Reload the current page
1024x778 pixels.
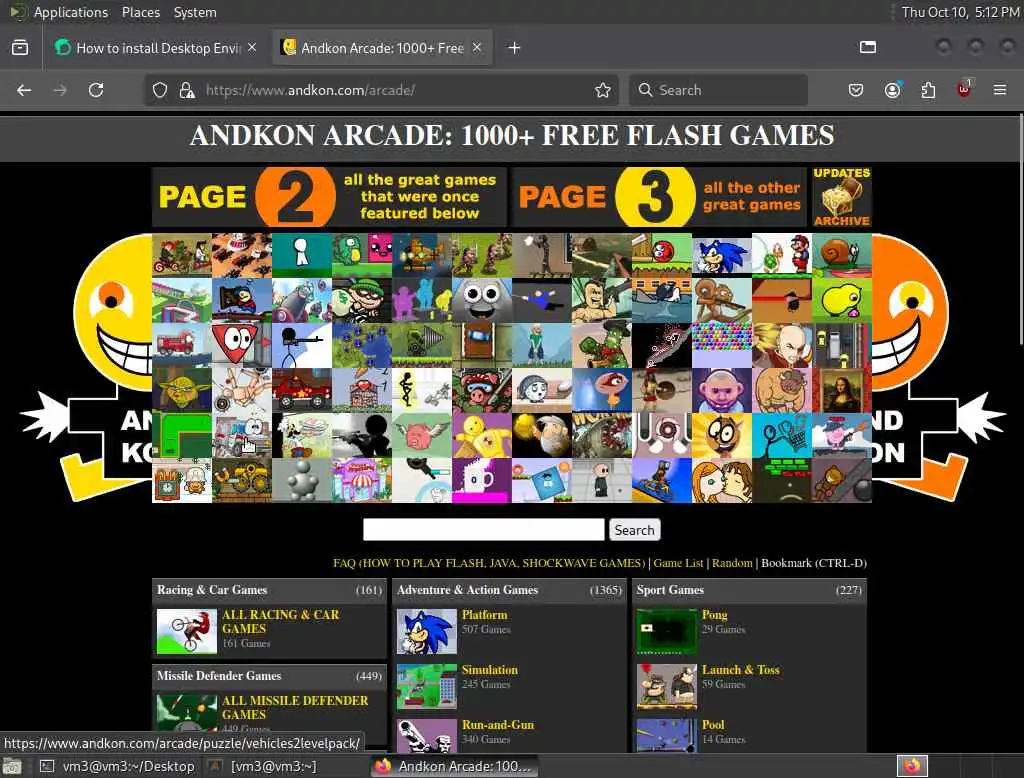pyautogui.click(x=96, y=90)
